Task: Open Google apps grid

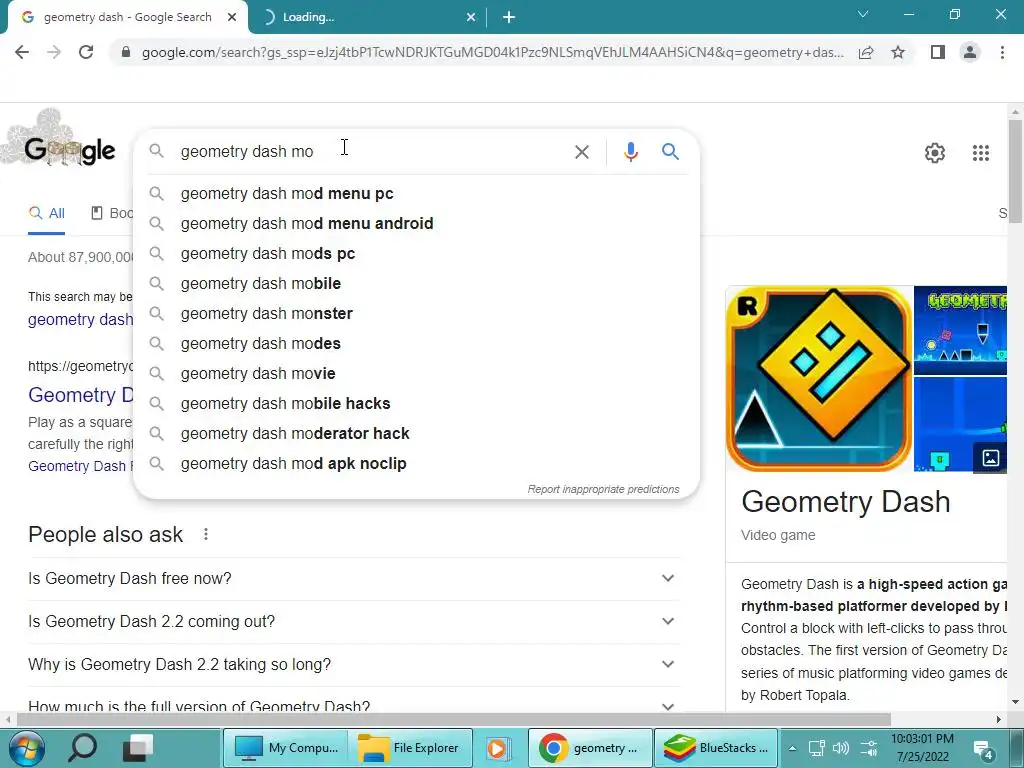Action: (x=980, y=153)
